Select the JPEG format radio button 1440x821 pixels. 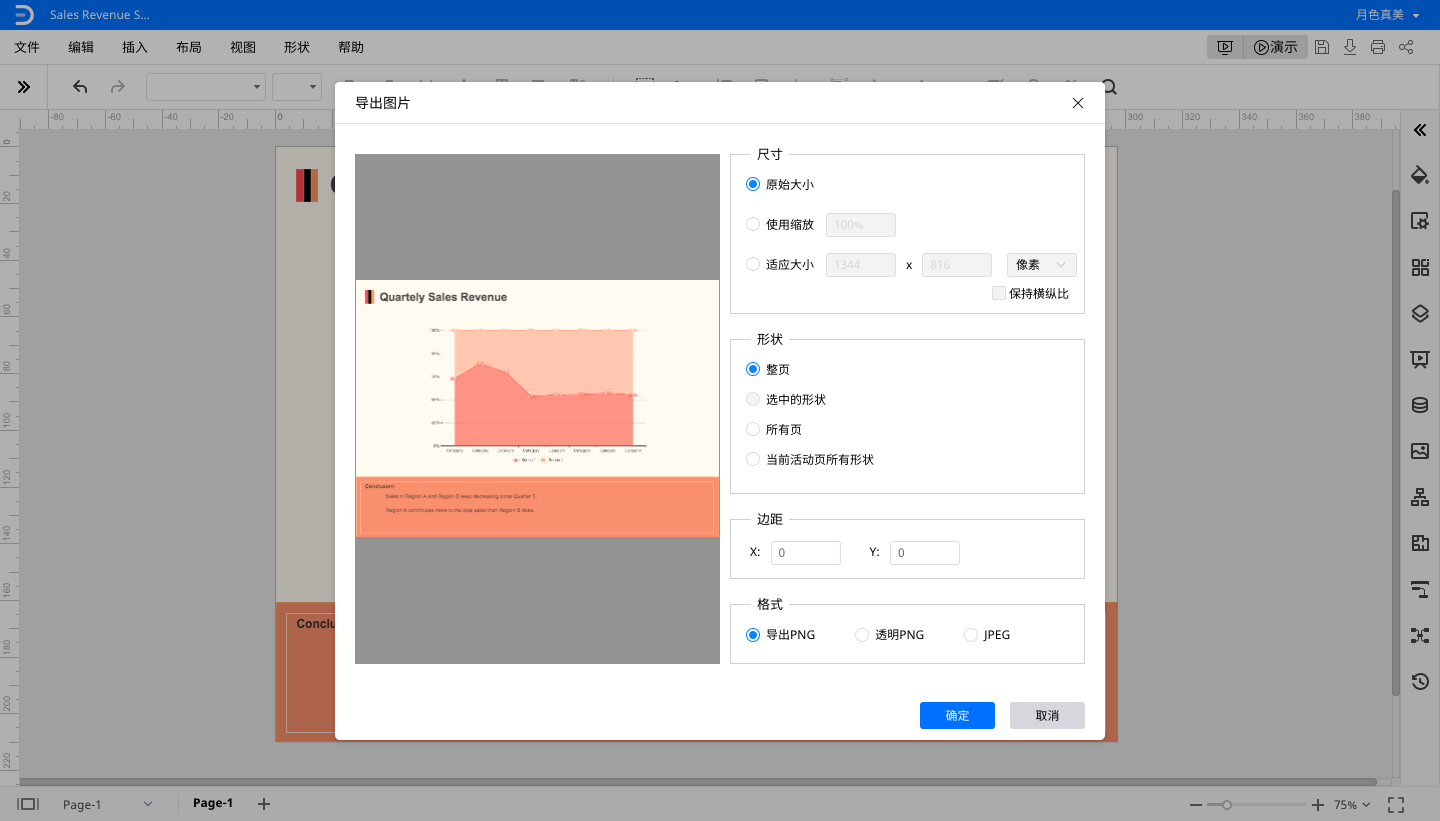tap(970, 635)
